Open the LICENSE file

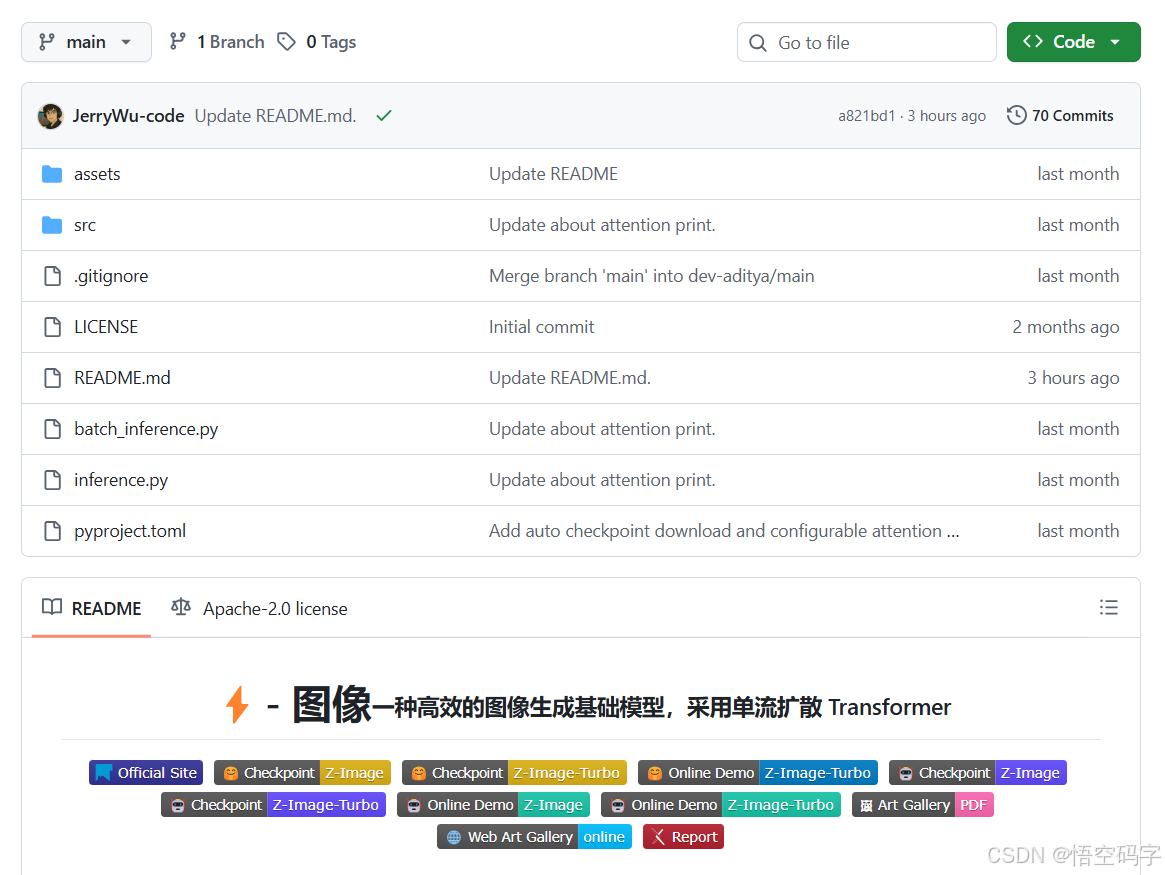(x=106, y=327)
